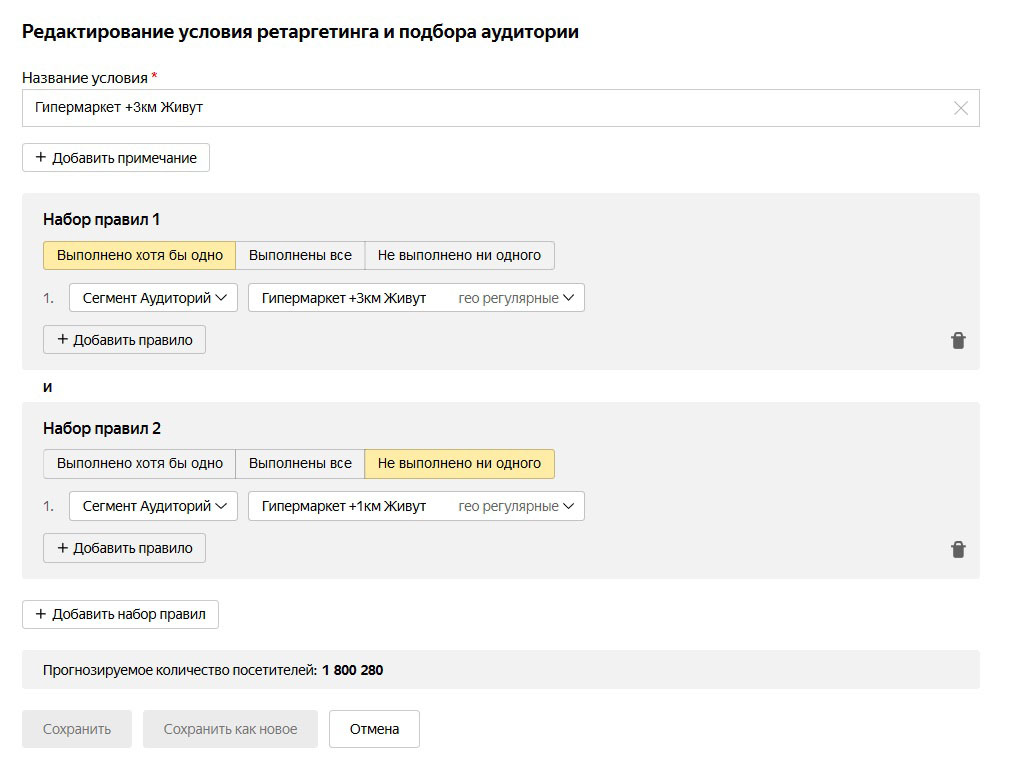Image resolution: width=1016 pixels, height=774 pixels.
Task: Open 'Сегмент Аудиторий' dropdown in rule set 2
Action: point(153,506)
